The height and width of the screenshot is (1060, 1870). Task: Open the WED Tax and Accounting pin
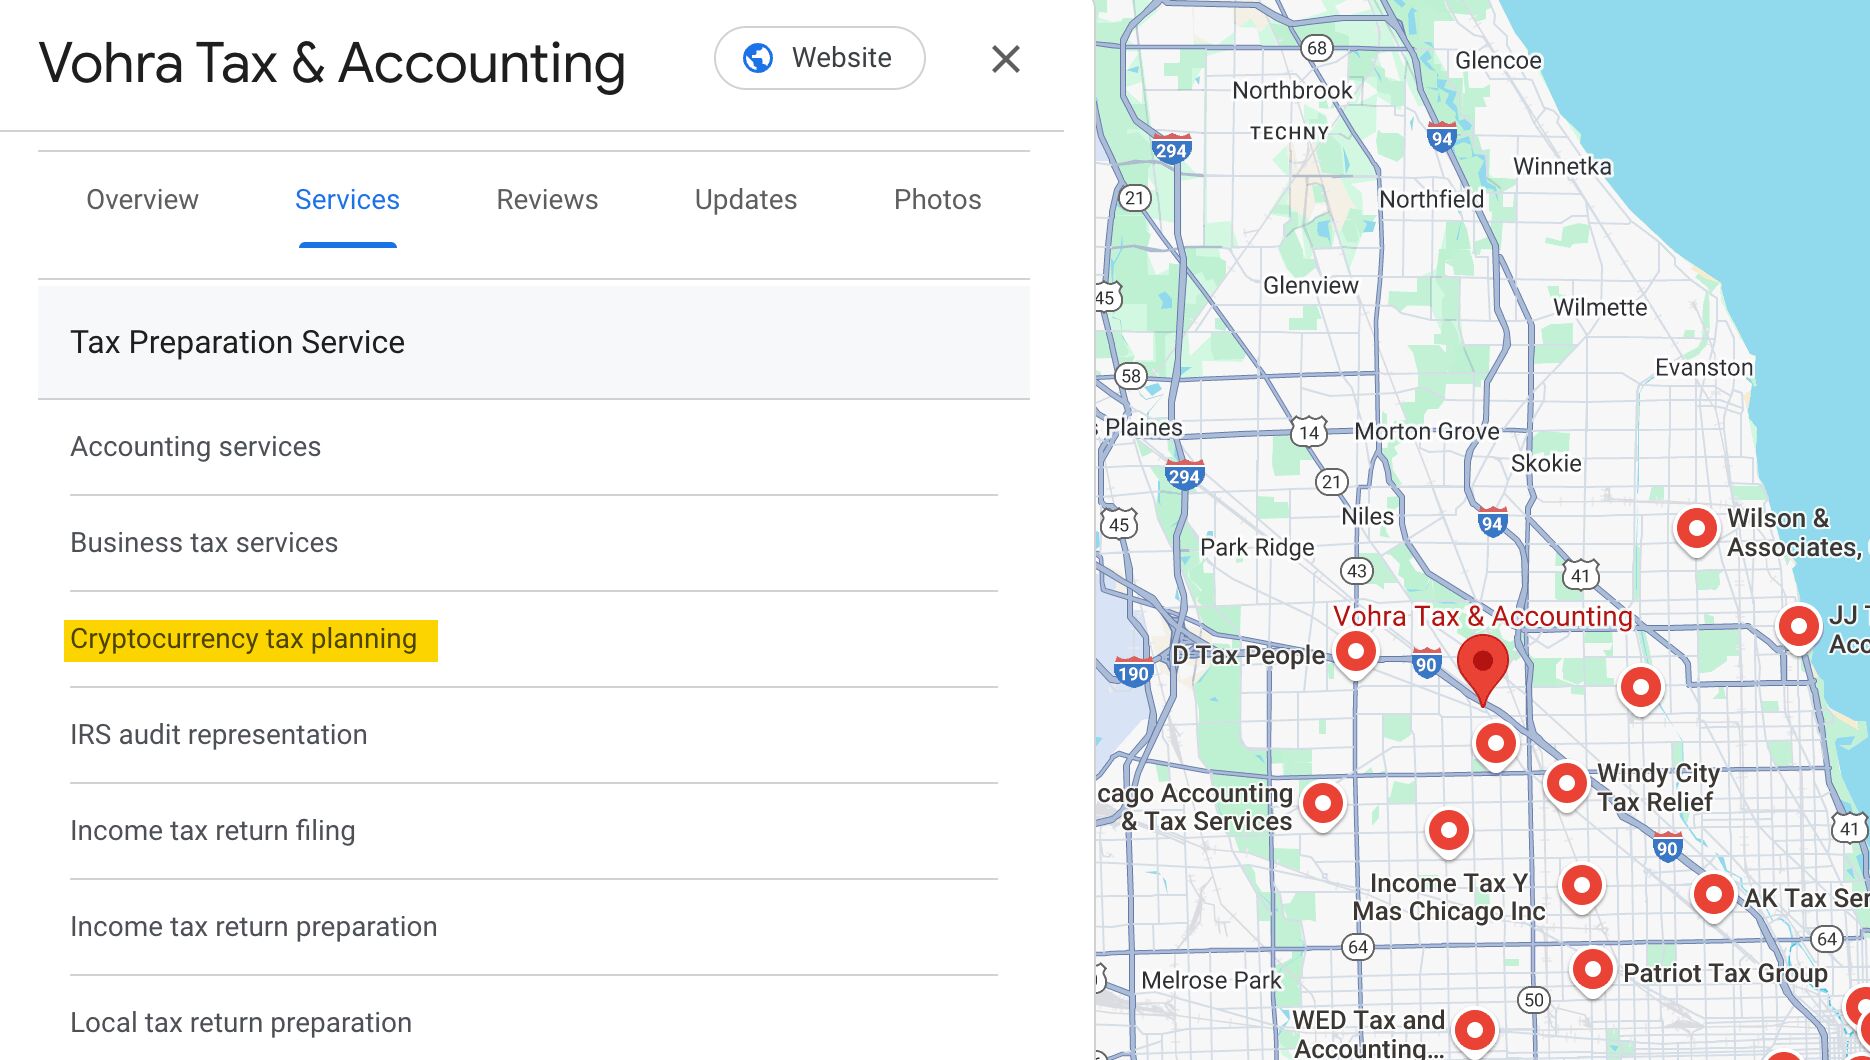tap(1475, 1031)
